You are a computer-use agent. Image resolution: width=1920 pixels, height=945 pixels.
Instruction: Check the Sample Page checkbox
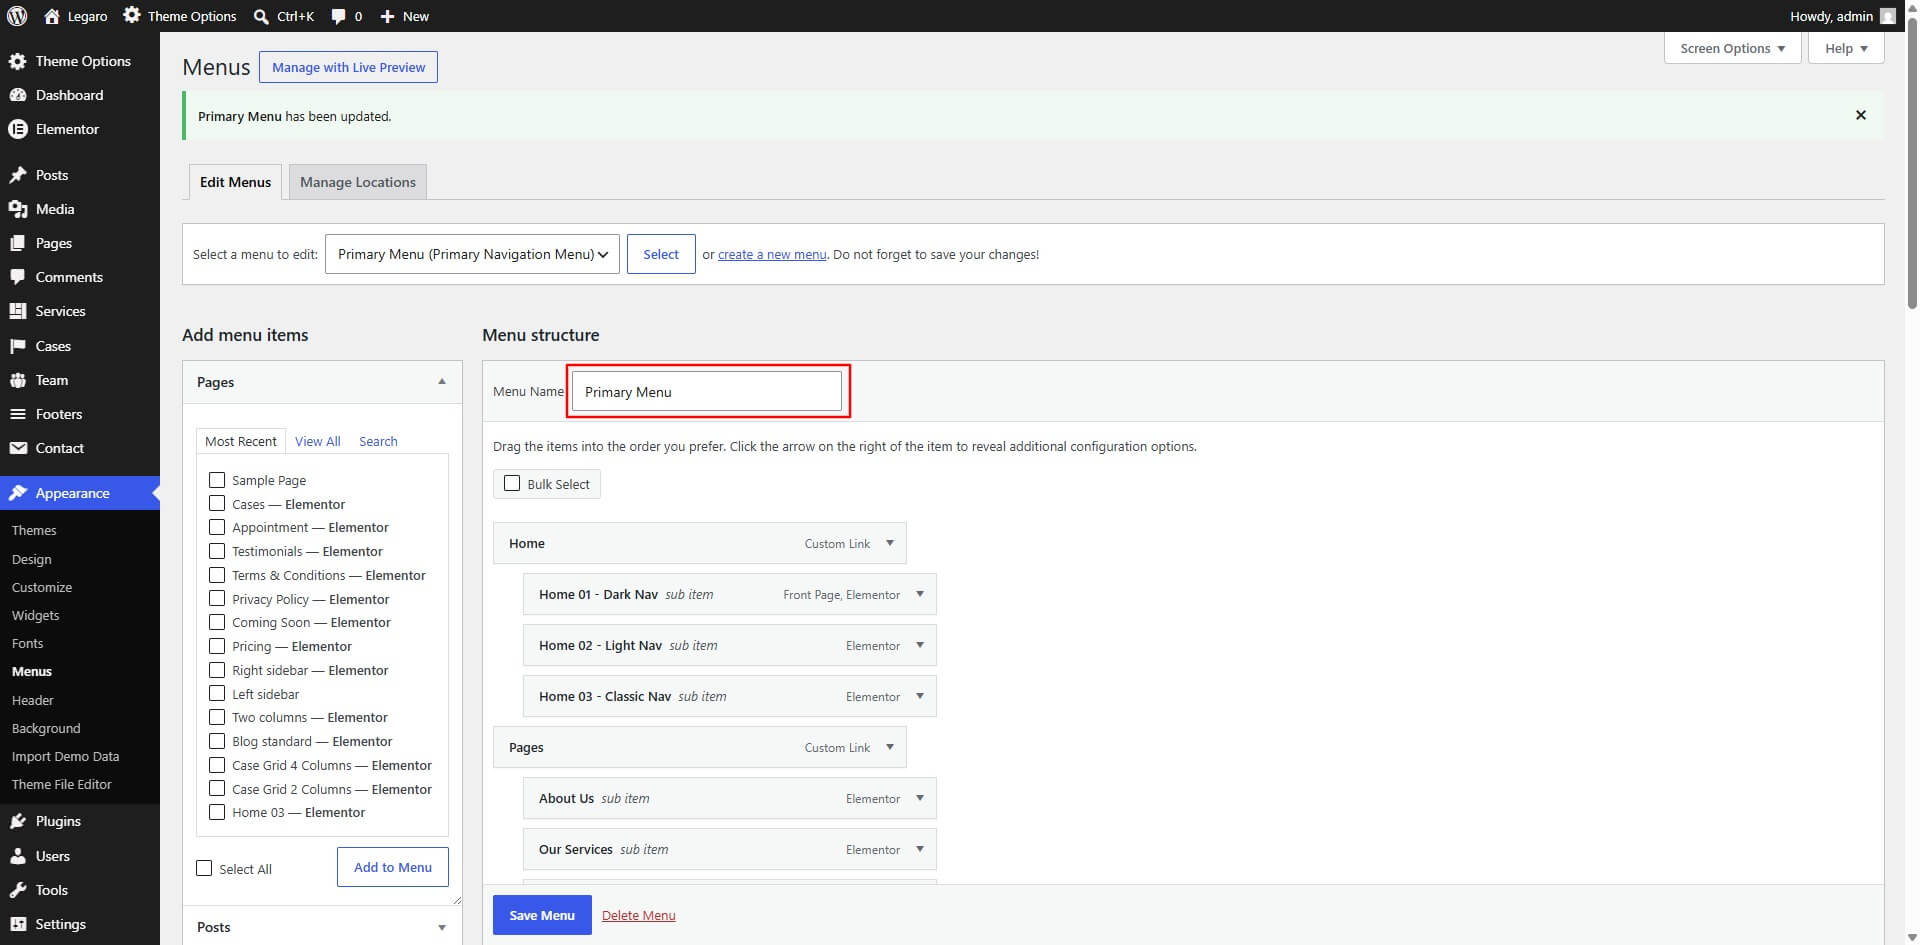pos(217,480)
